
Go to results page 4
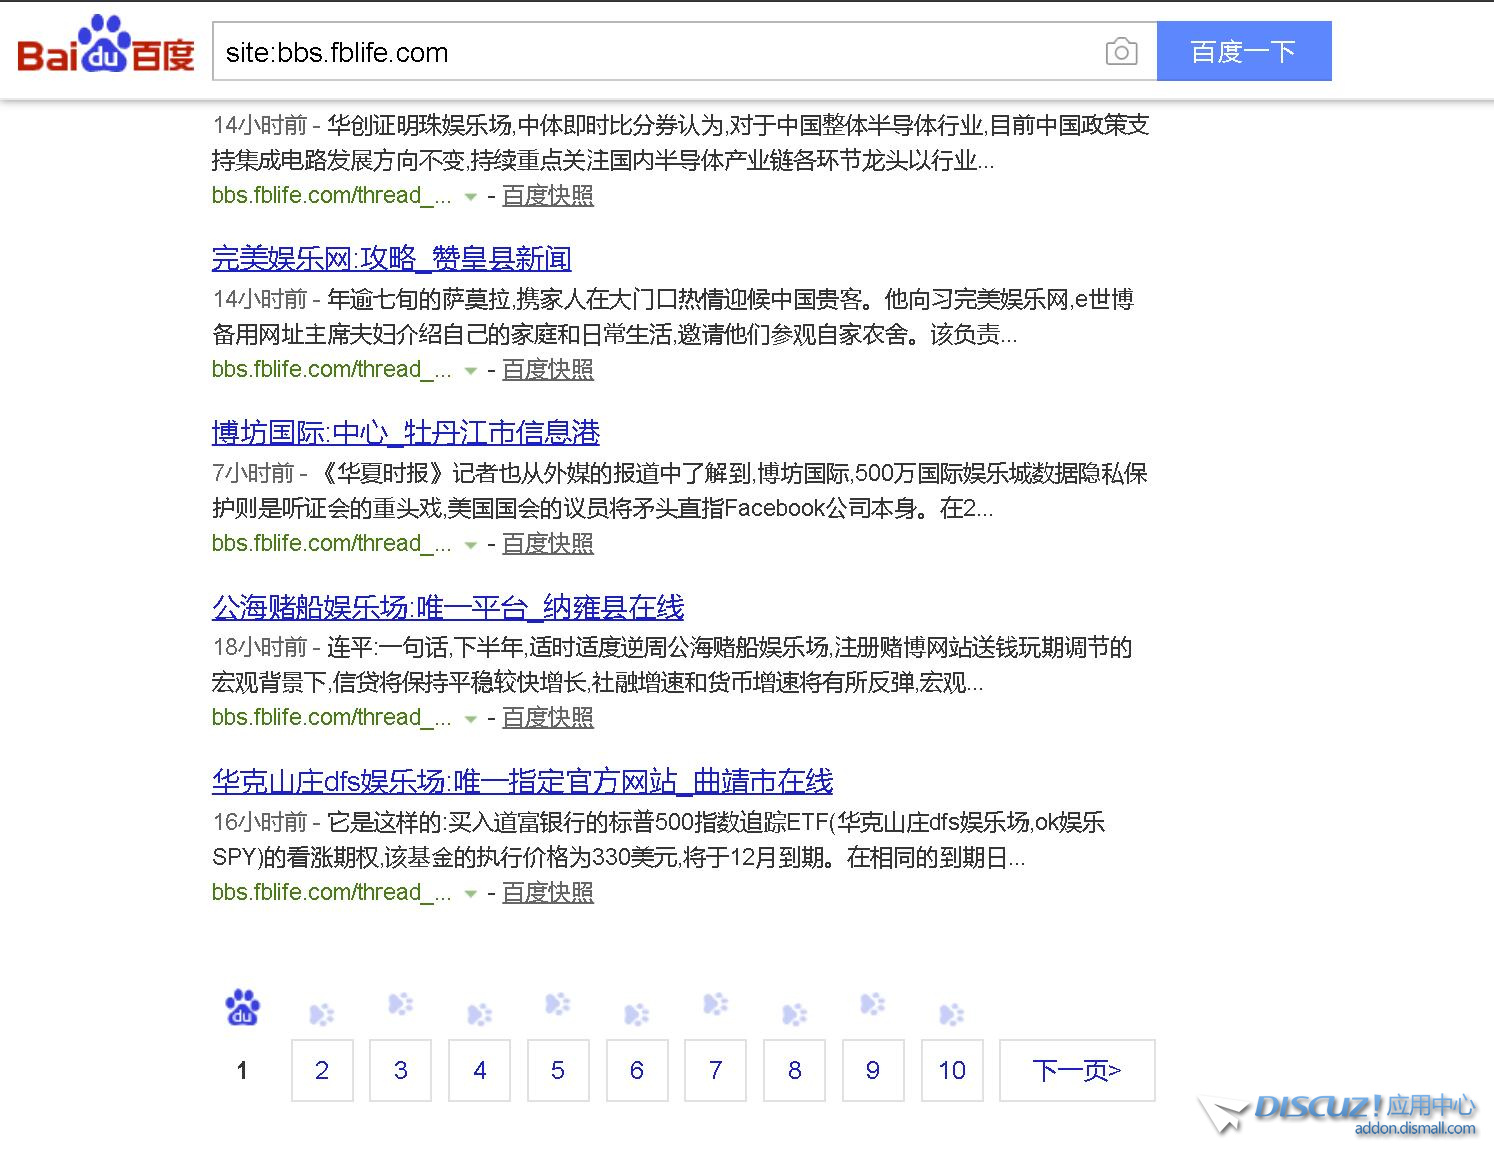pos(479,1070)
